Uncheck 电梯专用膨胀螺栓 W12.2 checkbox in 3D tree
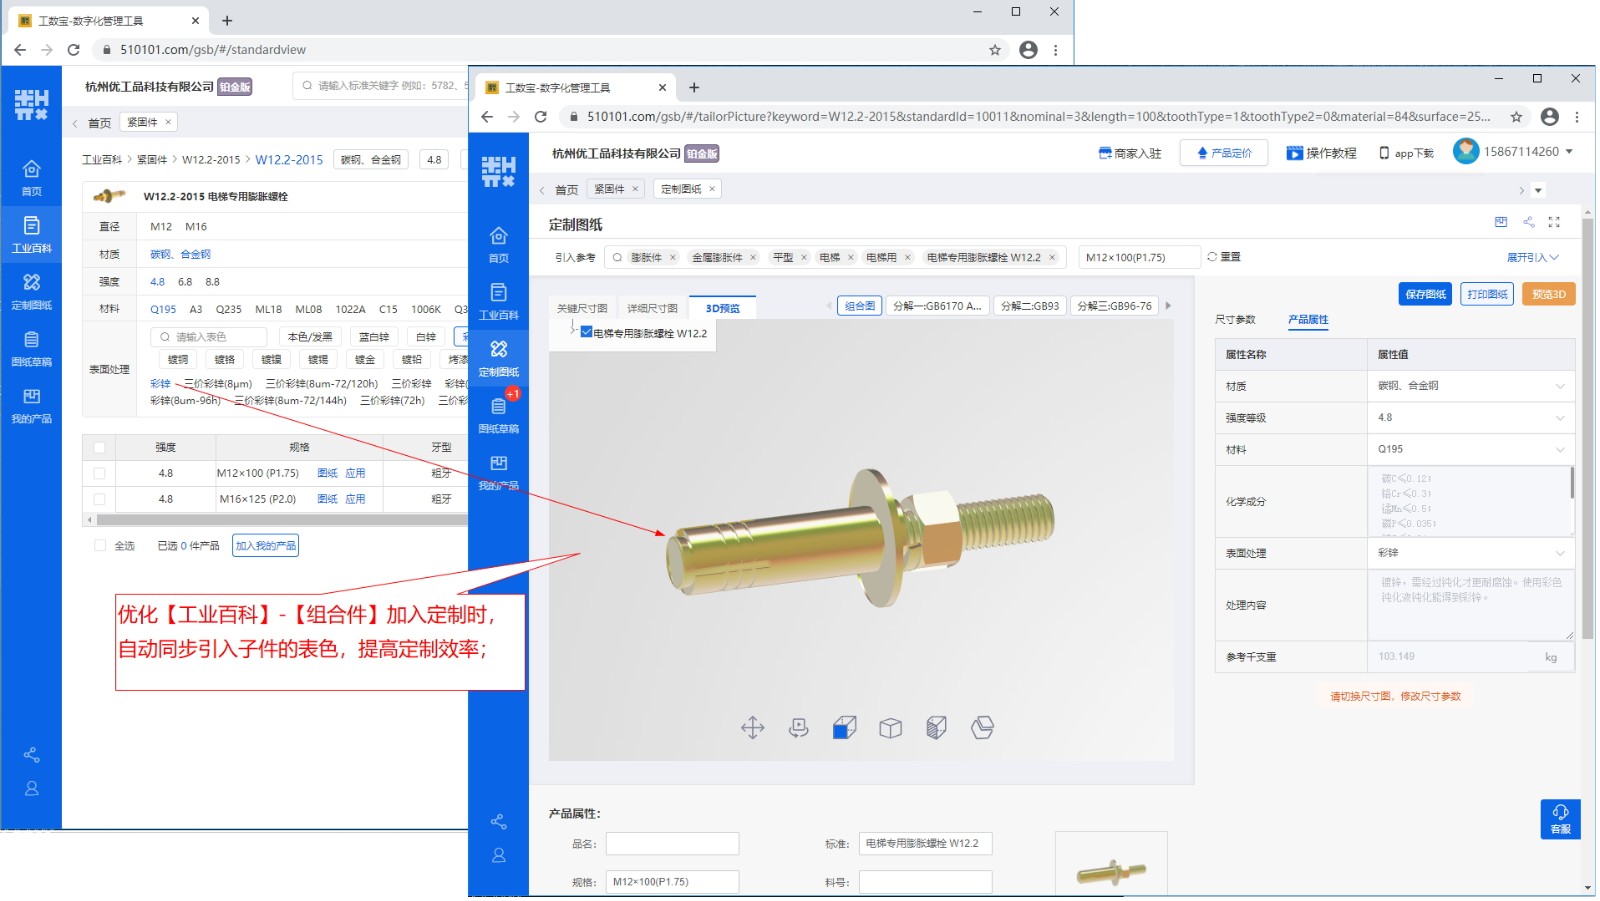Image resolution: width=1600 pixels, height=901 pixels. pyautogui.click(x=587, y=332)
